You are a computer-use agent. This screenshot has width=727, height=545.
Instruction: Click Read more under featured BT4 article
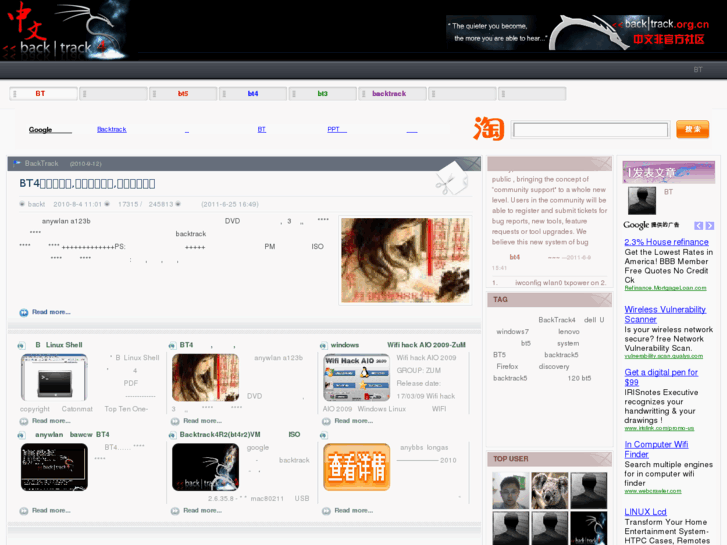coord(51,312)
